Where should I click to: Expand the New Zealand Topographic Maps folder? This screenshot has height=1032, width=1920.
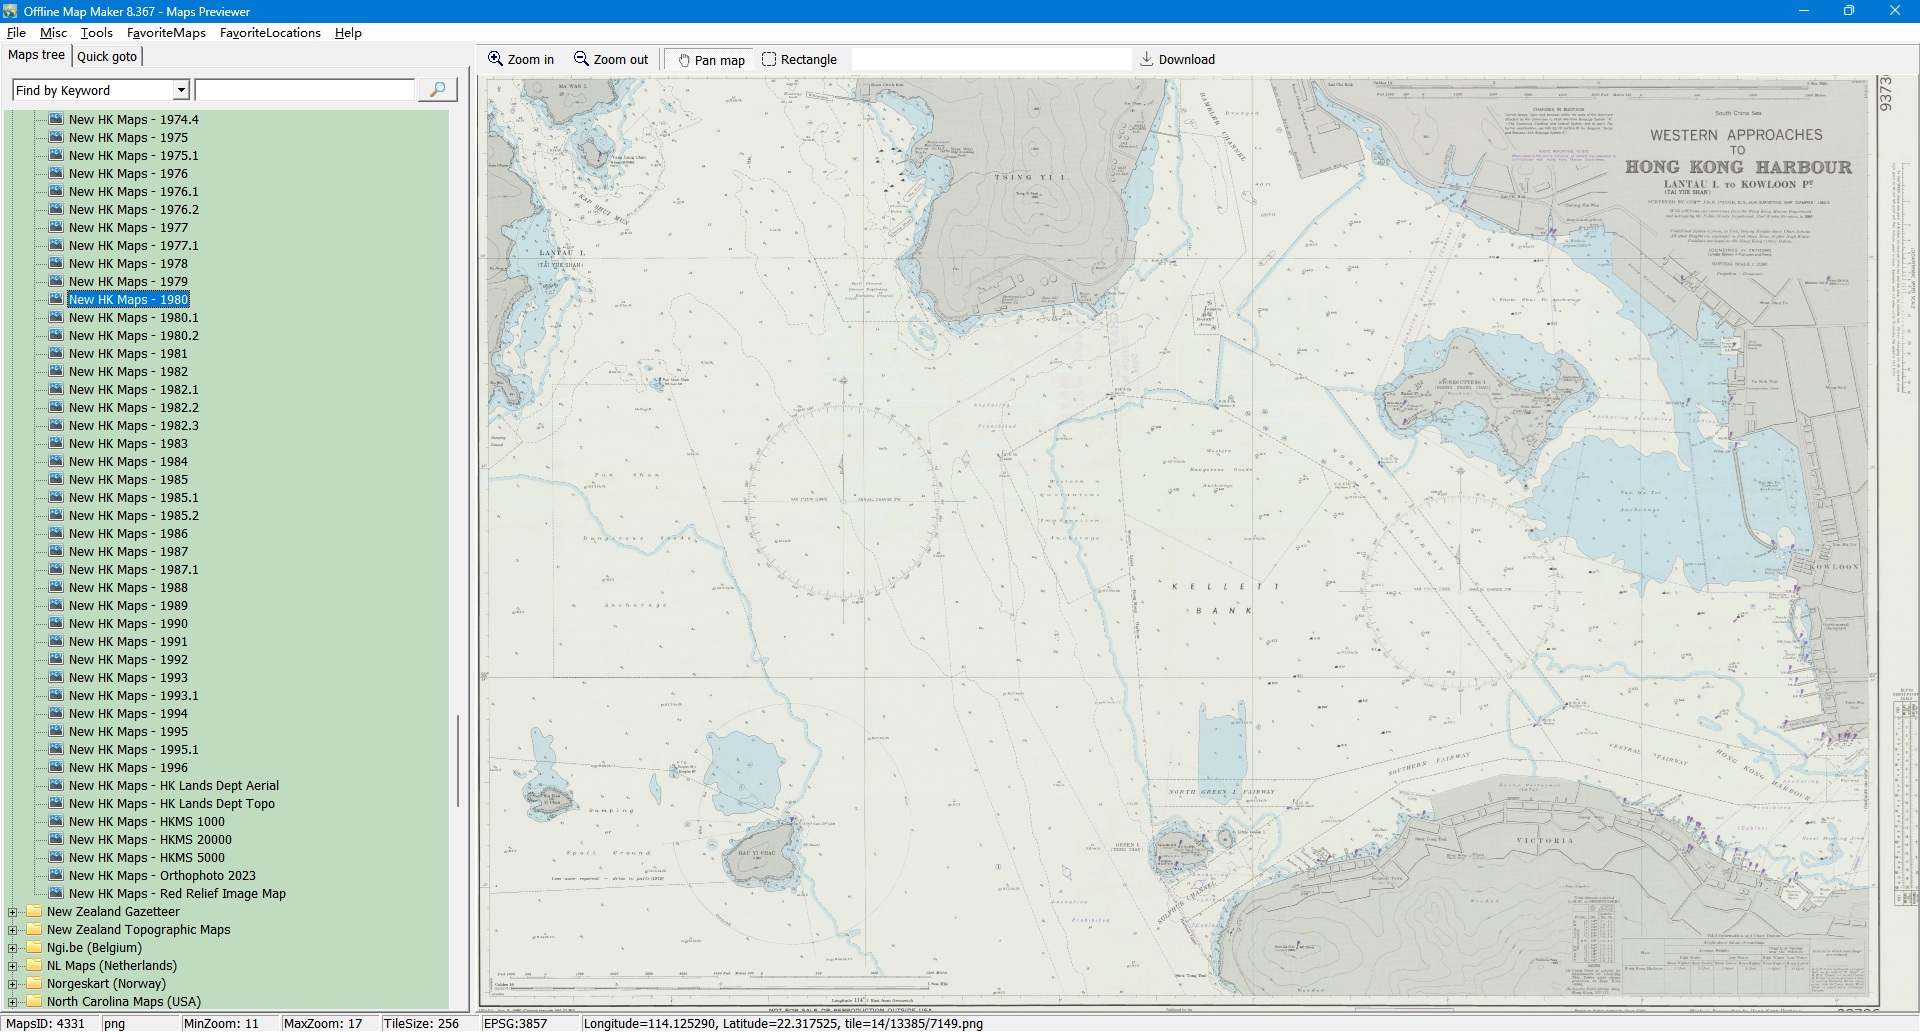point(12,930)
